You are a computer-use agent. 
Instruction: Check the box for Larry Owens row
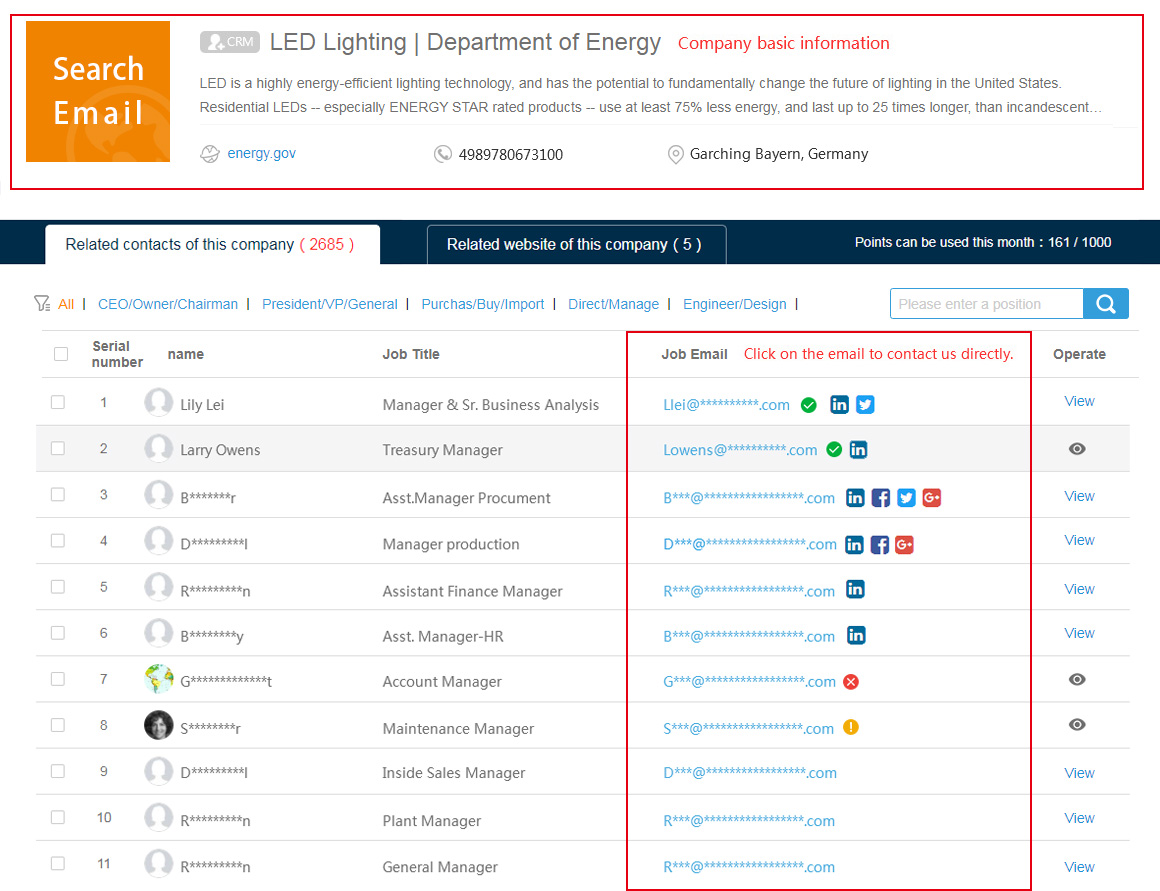[58, 448]
